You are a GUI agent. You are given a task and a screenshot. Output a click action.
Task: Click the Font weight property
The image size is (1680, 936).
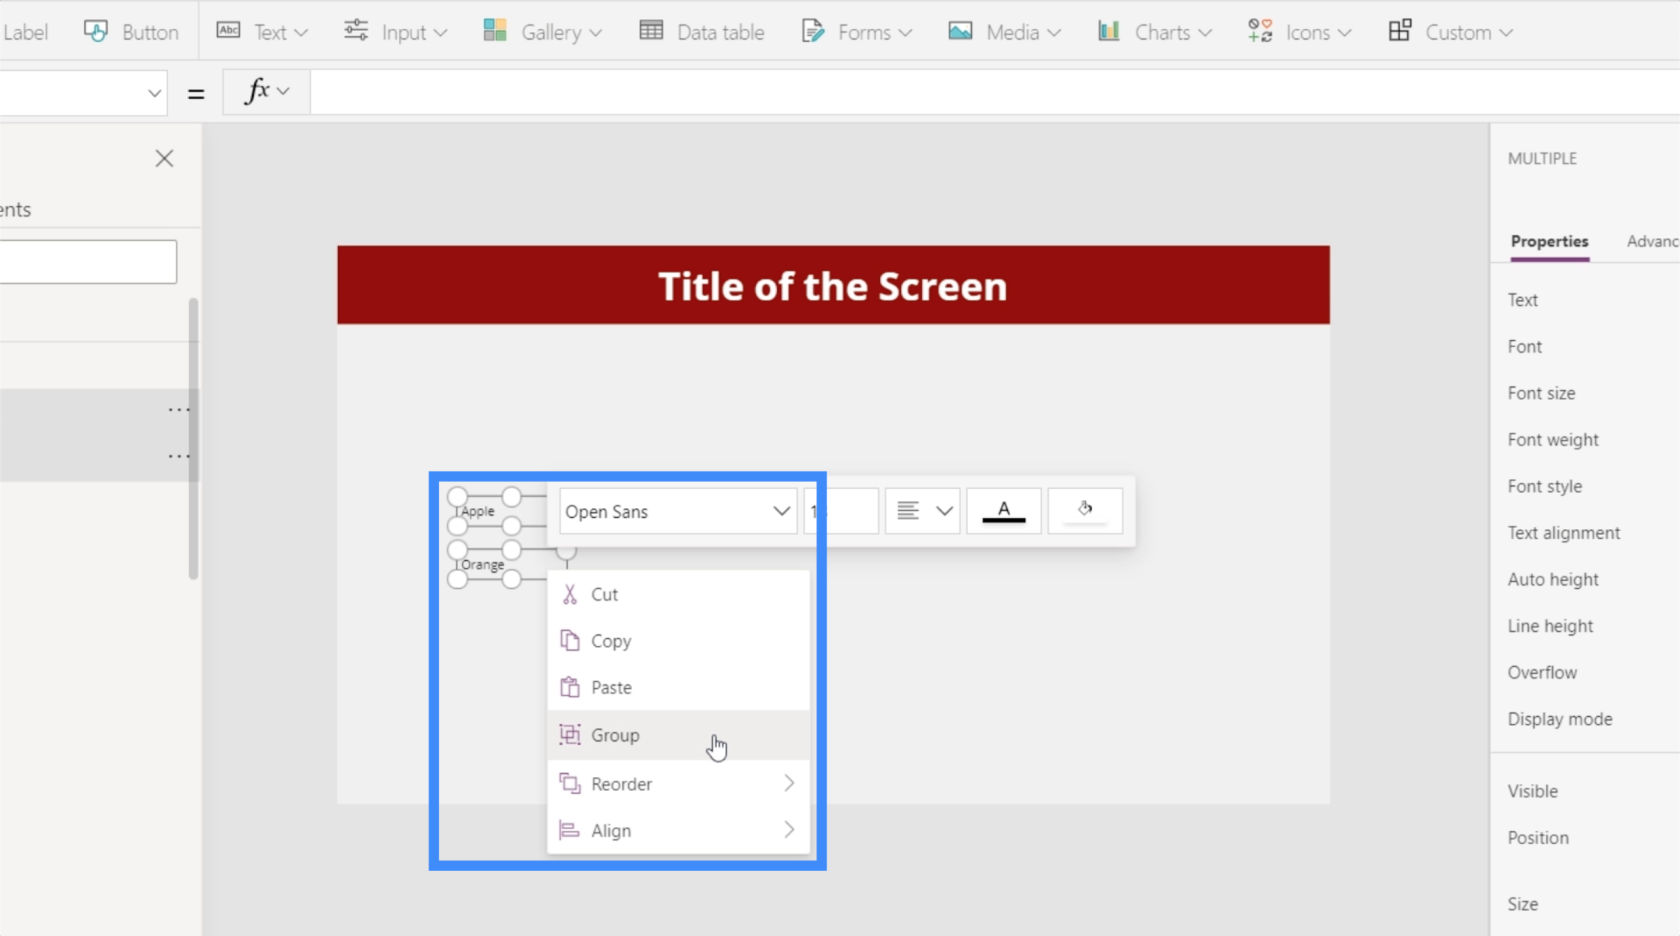pos(1553,440)
